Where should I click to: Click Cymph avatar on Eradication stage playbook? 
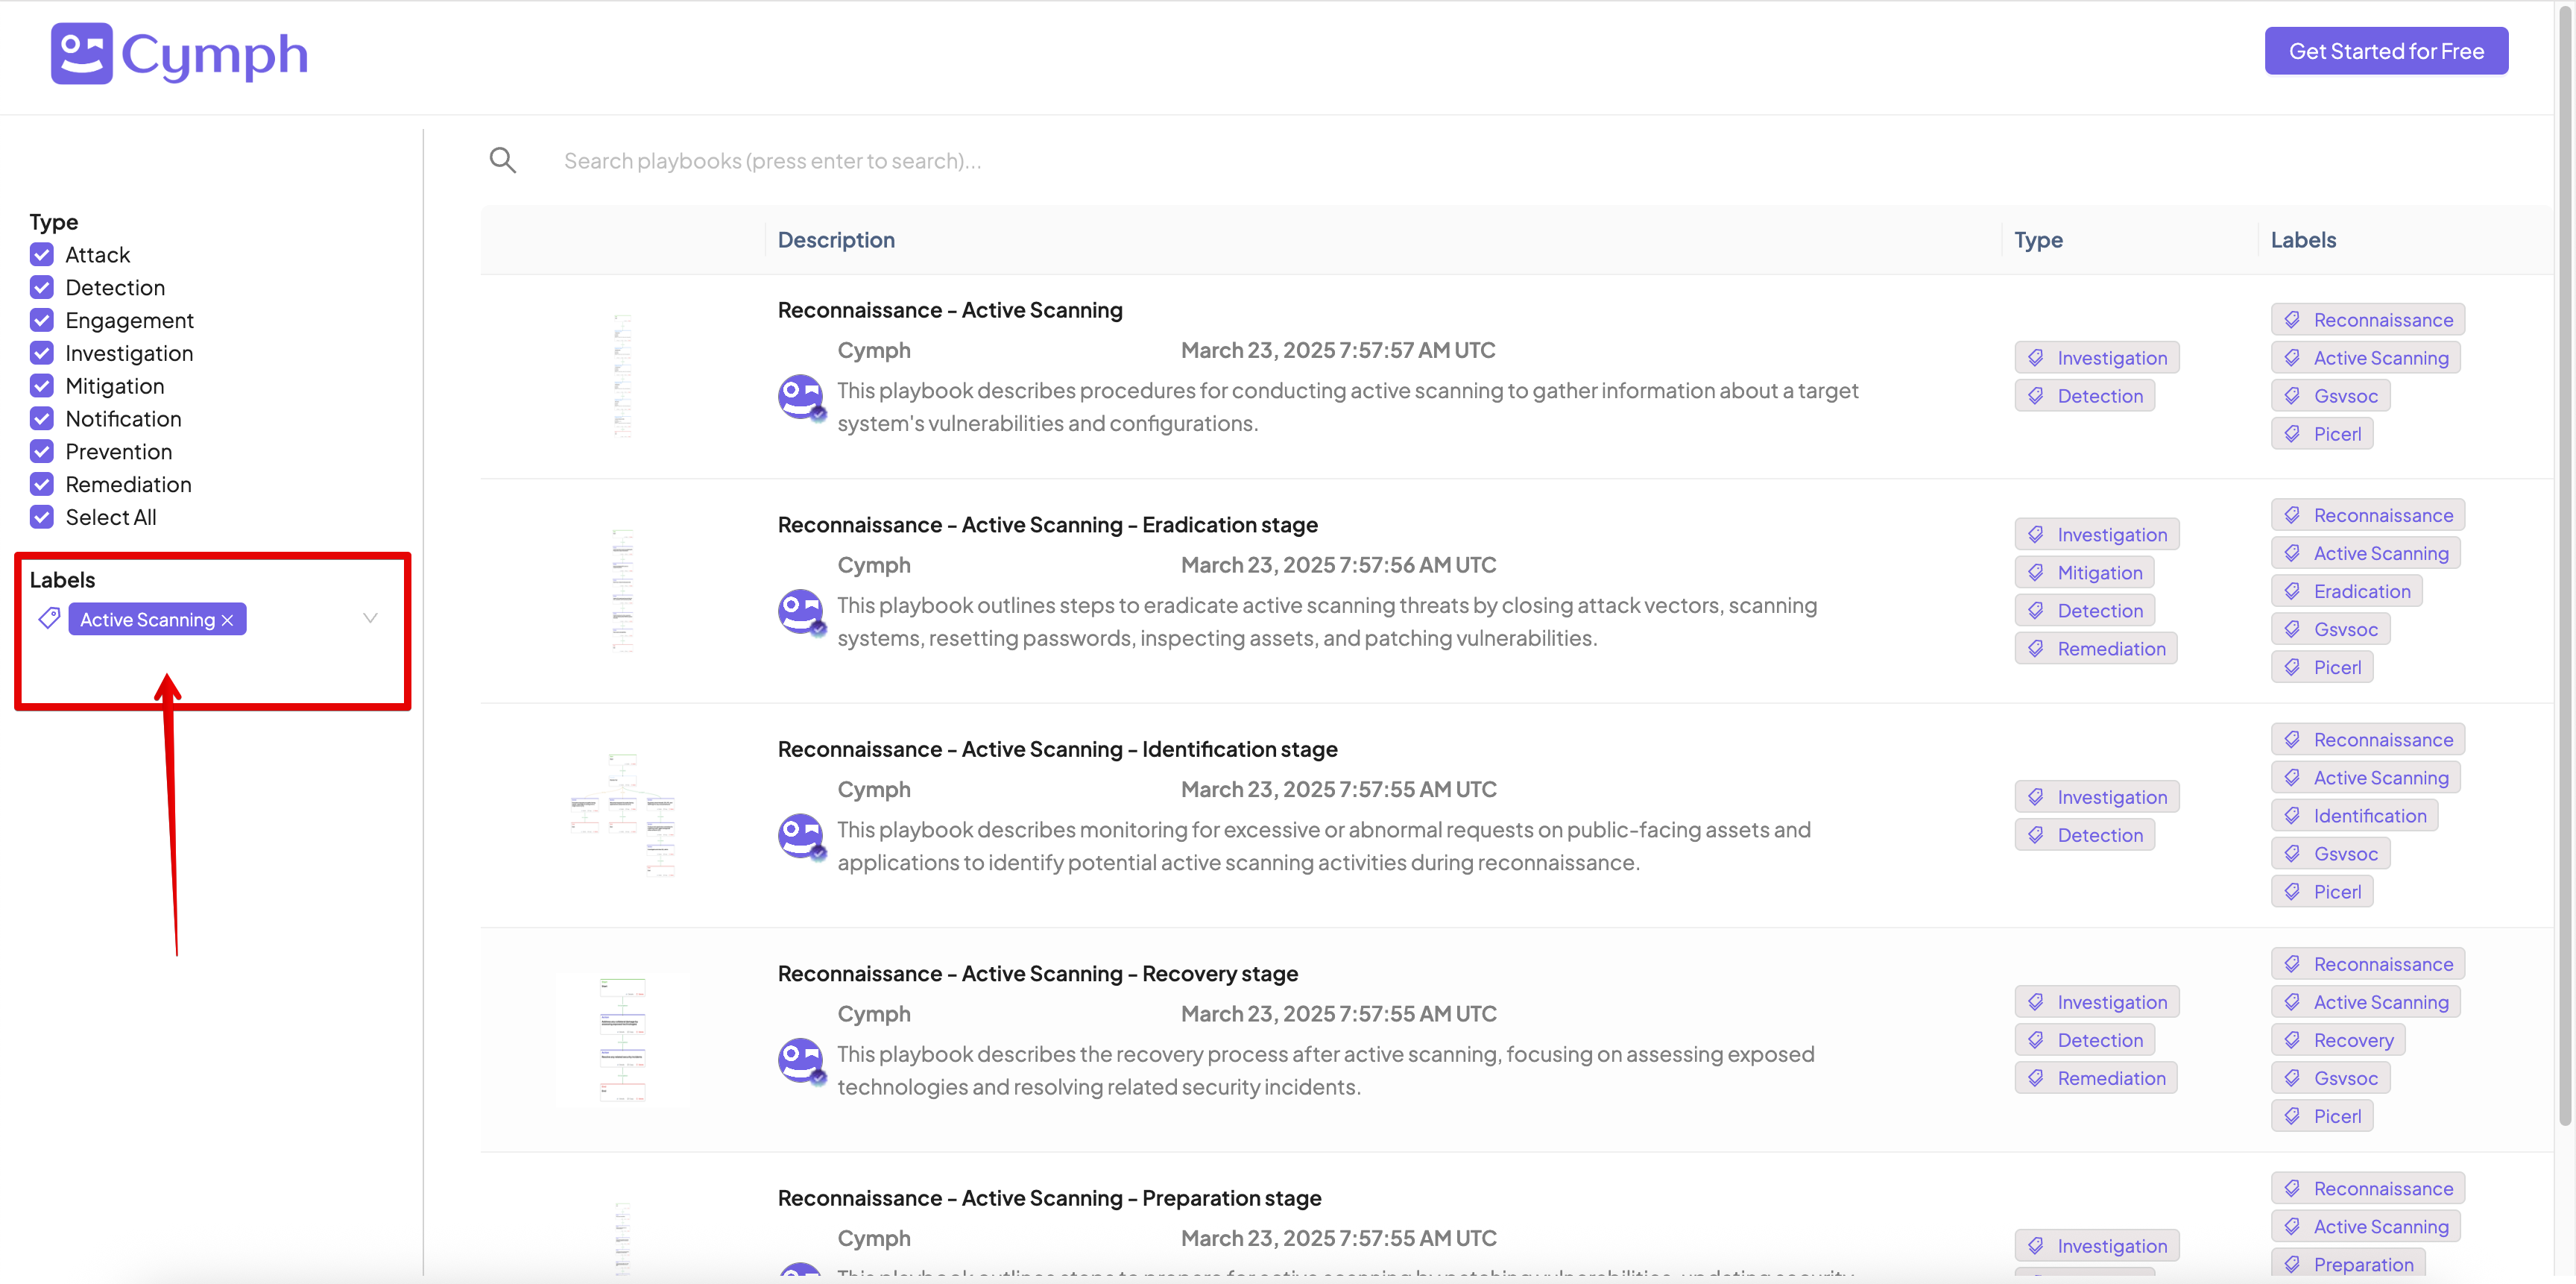[x=801, y=612]
